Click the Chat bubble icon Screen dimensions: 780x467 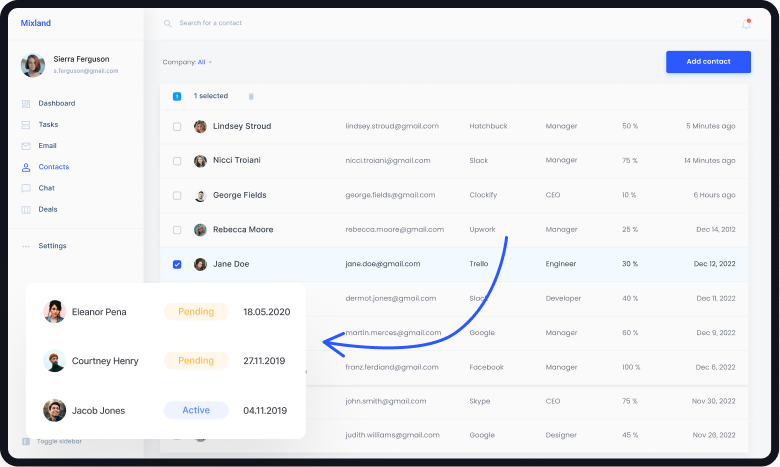click(x=26, y=188)
